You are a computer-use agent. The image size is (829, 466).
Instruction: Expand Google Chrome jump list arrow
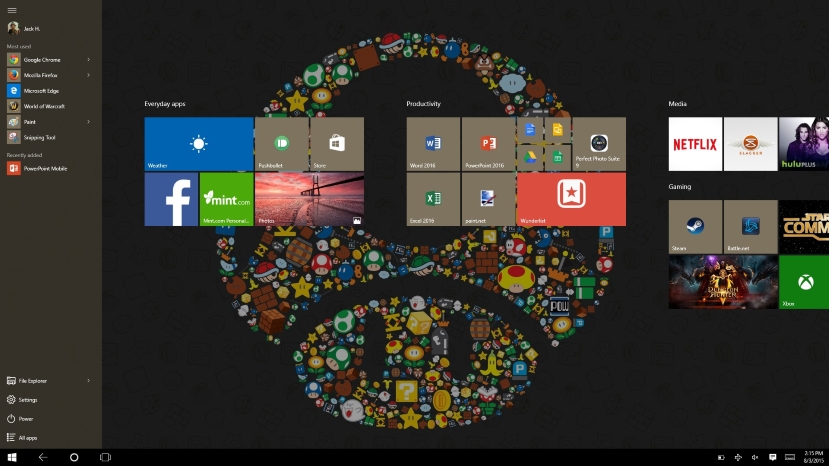coord(88,60)
